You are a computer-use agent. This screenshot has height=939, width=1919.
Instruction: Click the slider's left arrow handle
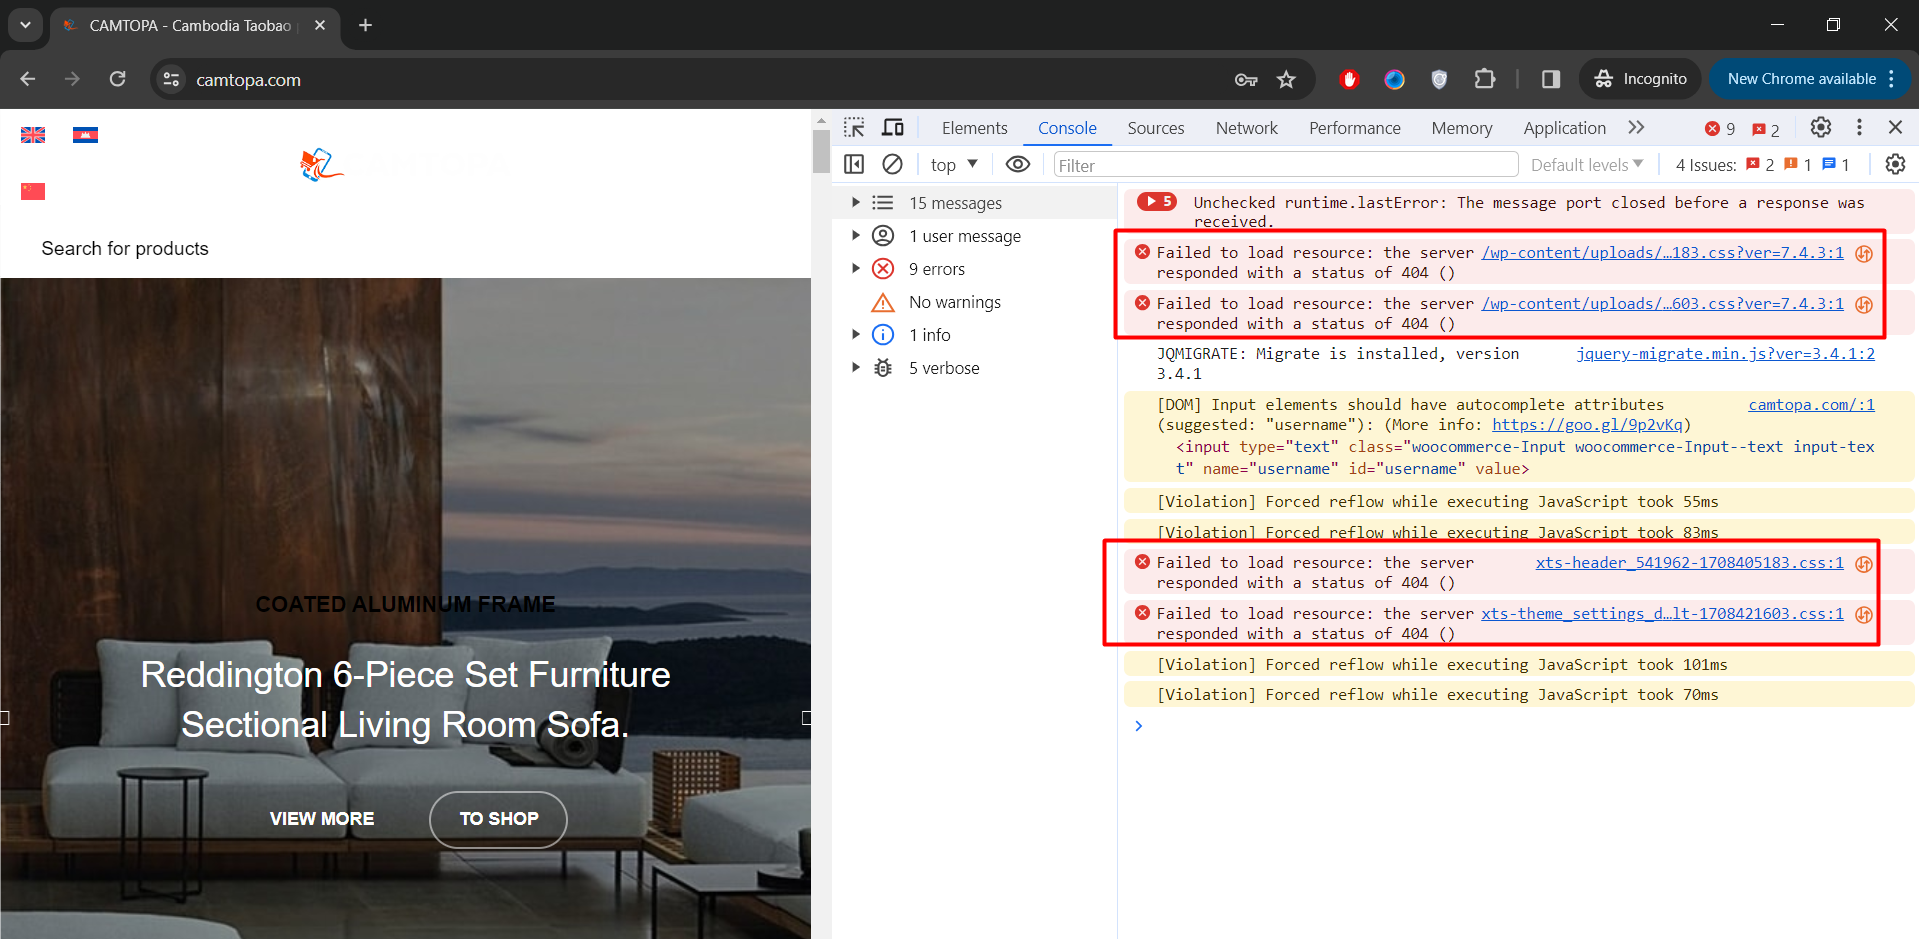pos(5,718)
